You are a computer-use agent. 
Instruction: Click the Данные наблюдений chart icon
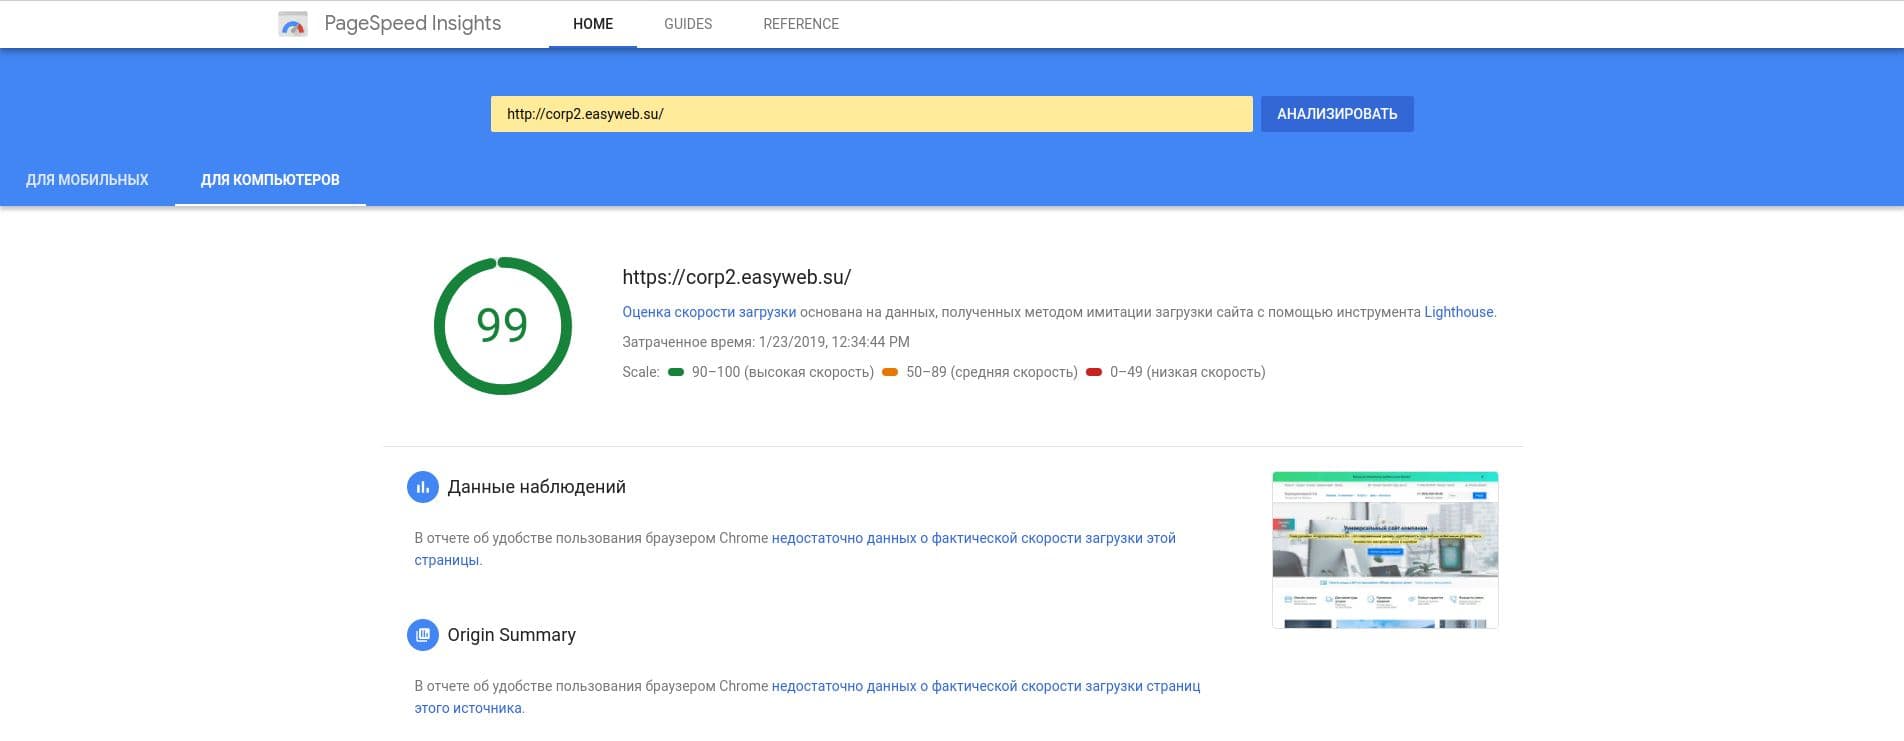pos(422,487)
